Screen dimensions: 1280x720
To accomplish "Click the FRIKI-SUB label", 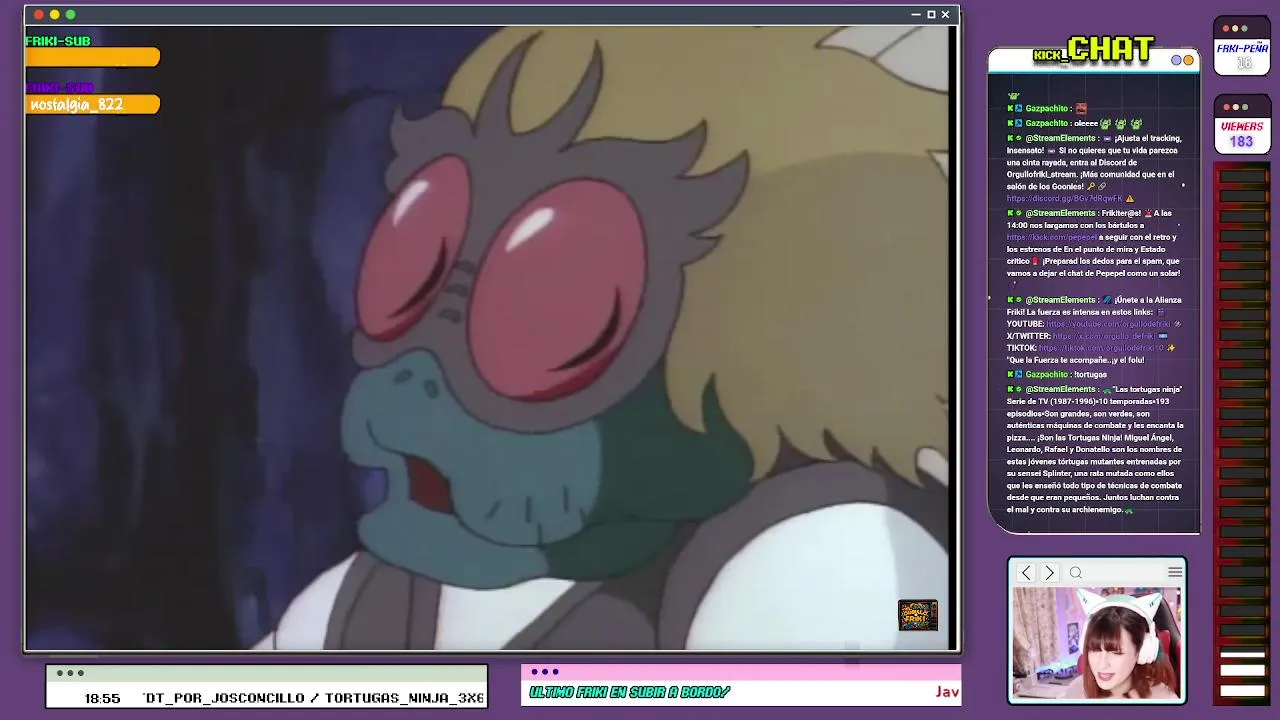I will (58, 41).
